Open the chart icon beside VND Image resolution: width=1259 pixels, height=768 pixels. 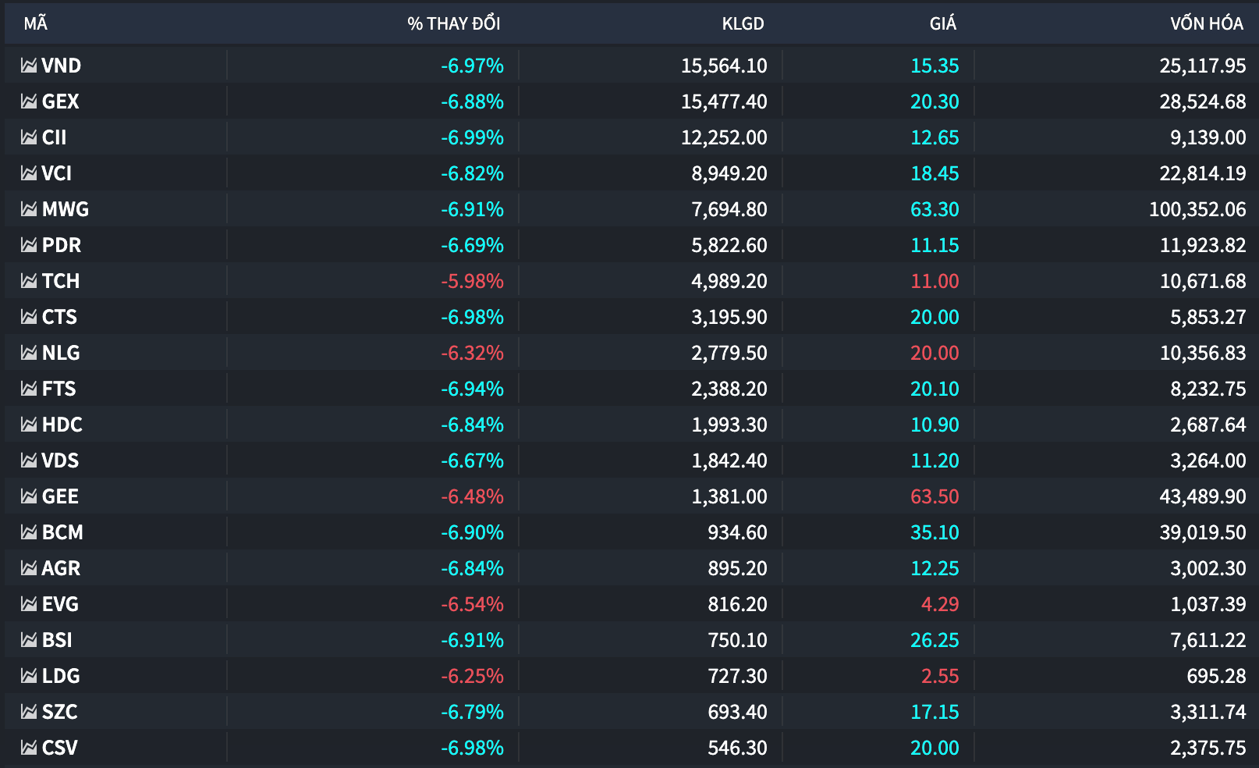pos(29,66)
